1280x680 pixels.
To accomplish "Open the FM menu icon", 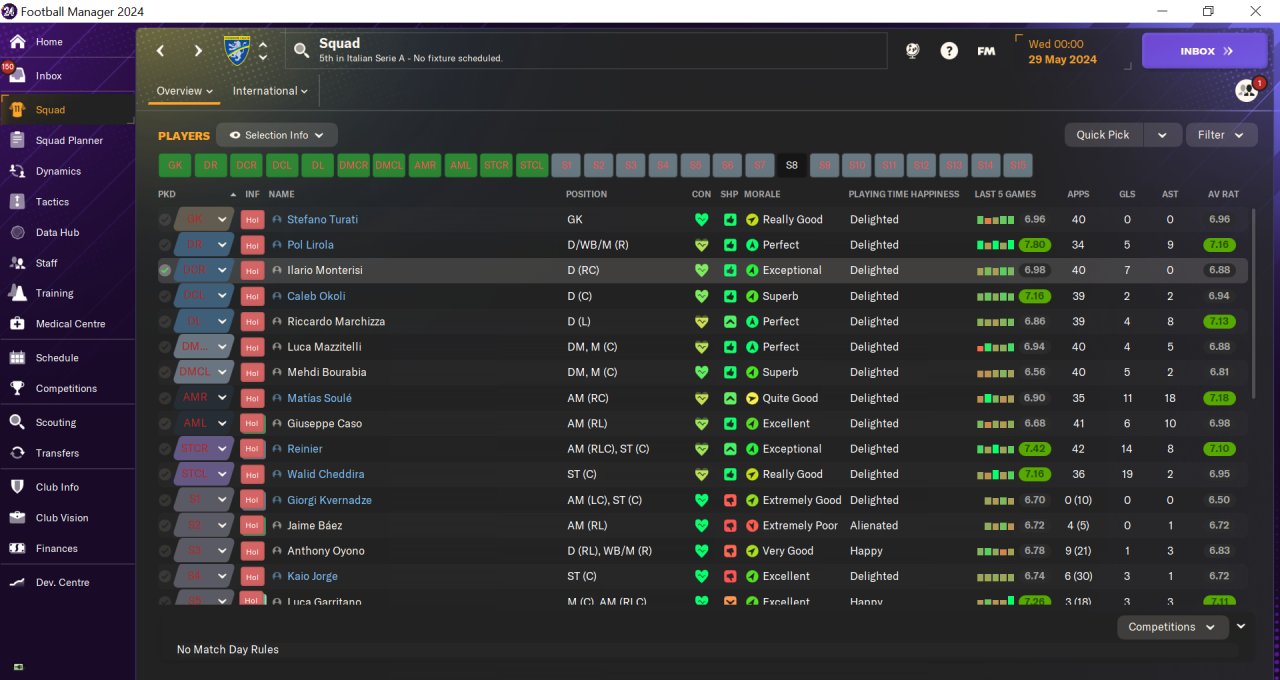I will 986,51.
